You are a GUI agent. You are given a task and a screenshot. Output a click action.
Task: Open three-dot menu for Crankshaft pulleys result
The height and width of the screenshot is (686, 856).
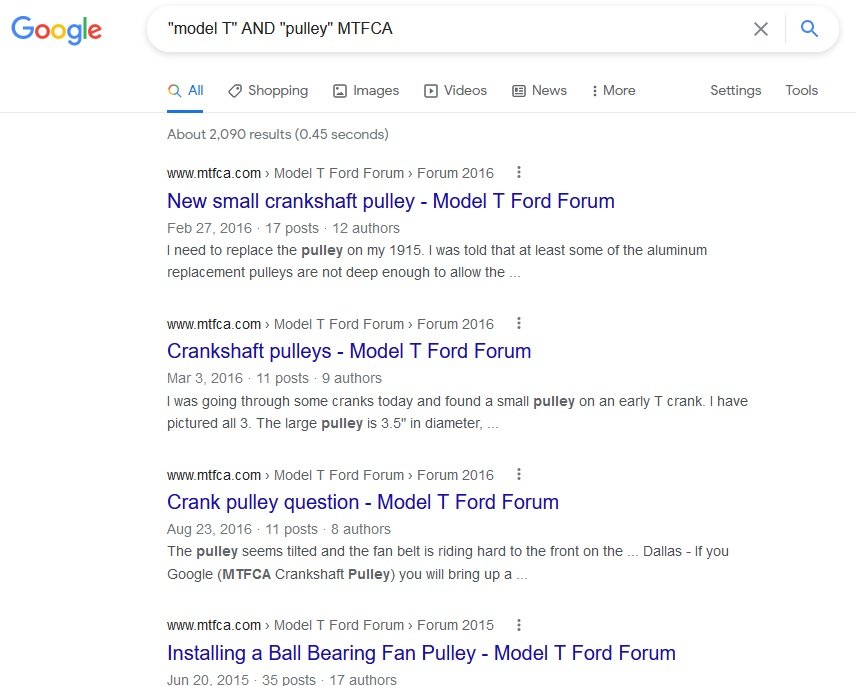pos(518,324)
